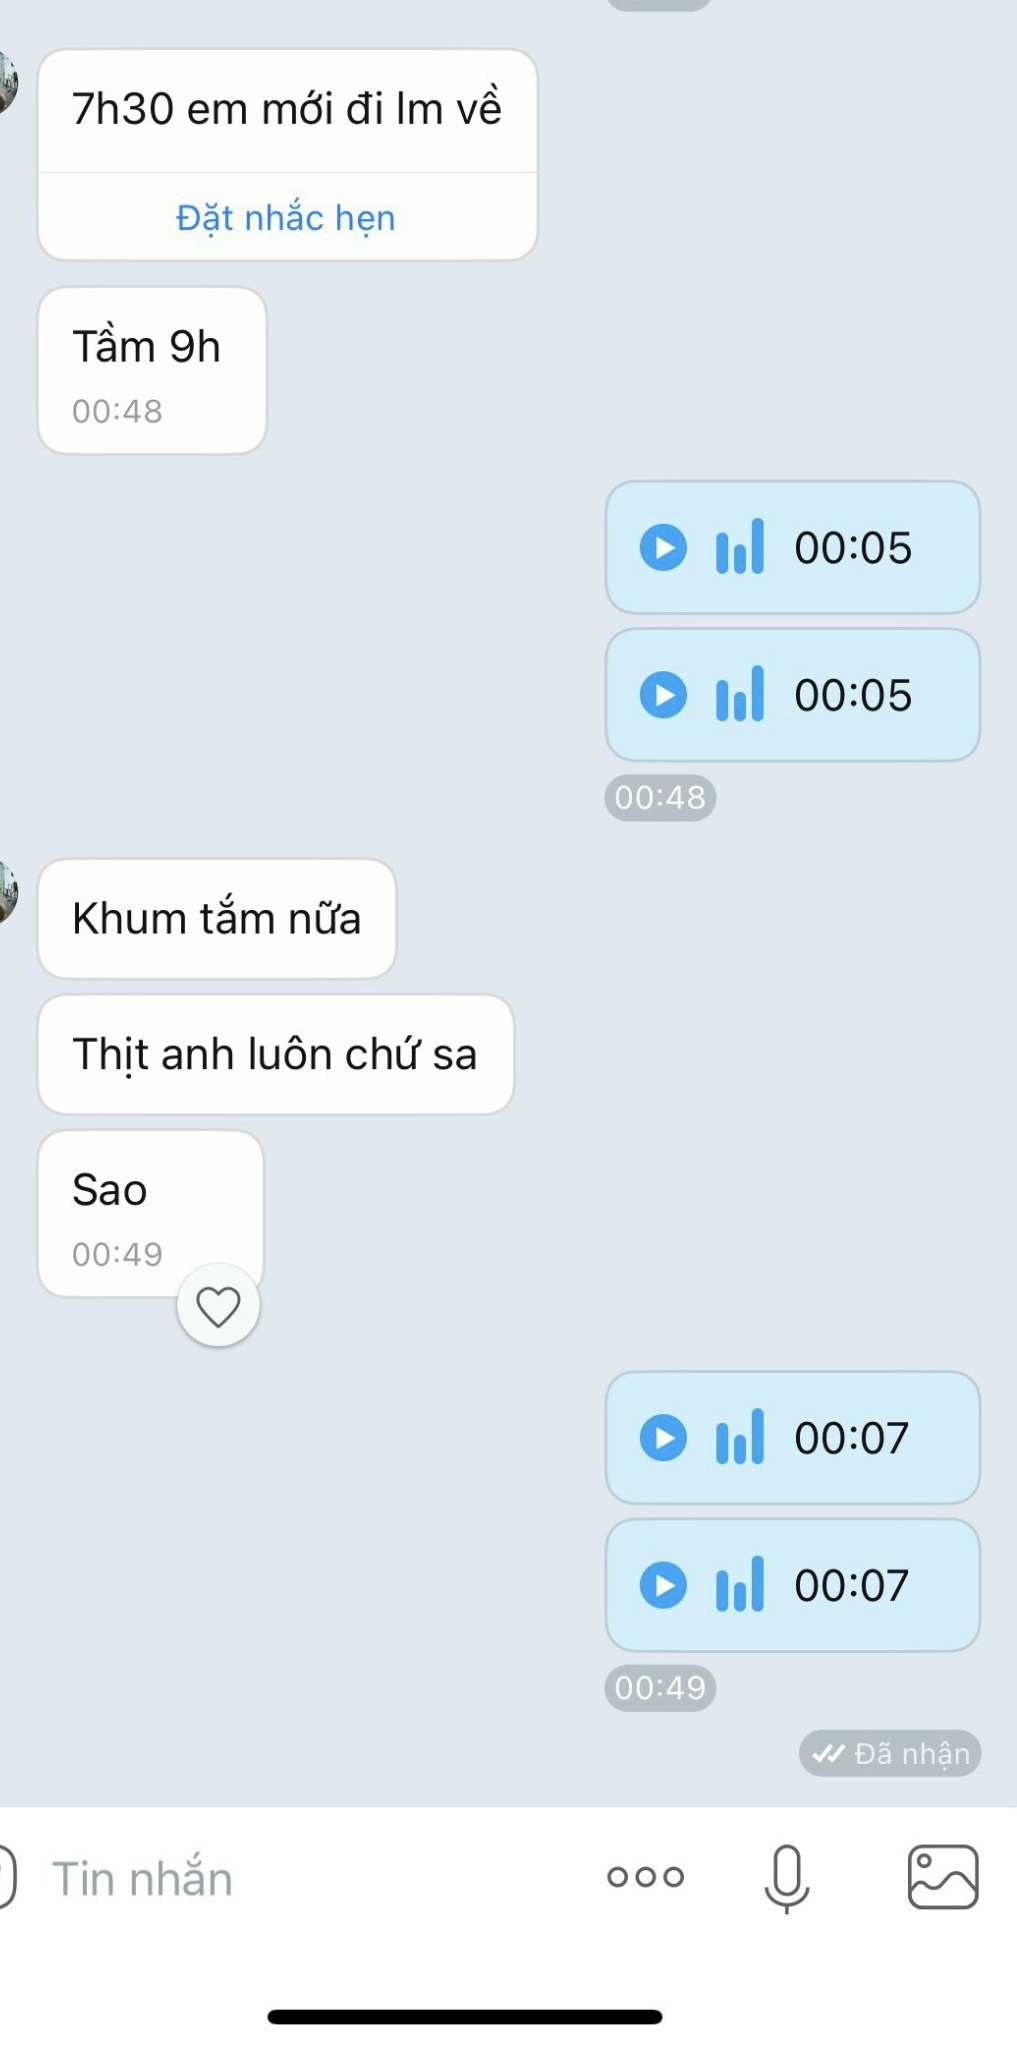Play the lower 00:05 voice message
Viewport: 1017px width, 2047px height.
coord(663,695)
